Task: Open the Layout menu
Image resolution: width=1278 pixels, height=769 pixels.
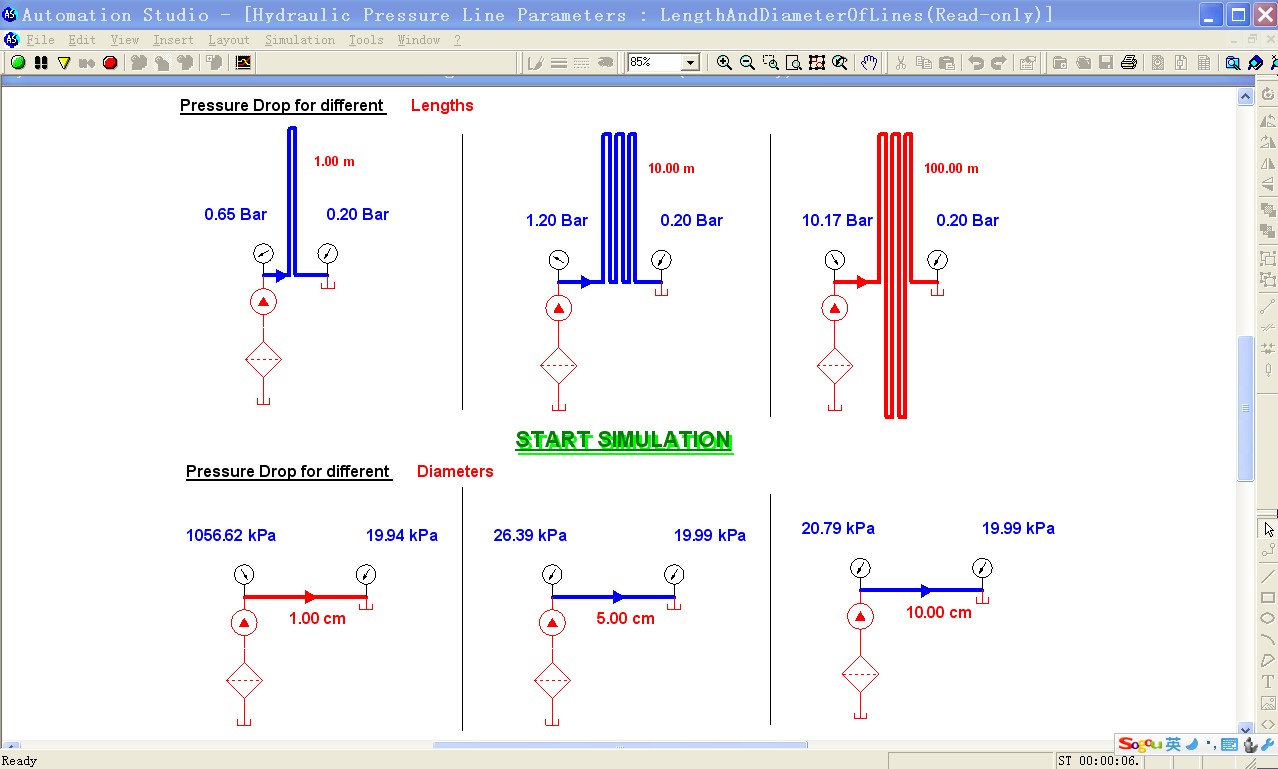Action: coord(229,40)
